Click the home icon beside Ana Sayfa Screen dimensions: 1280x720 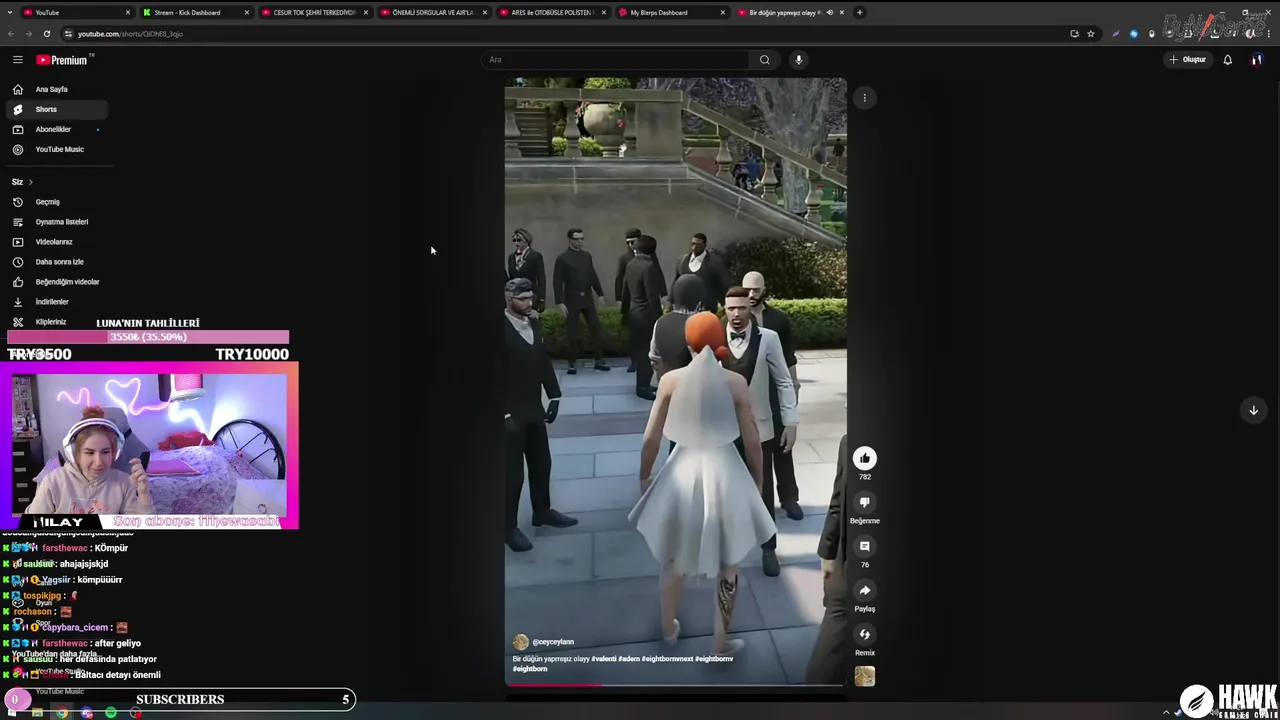coord(17,89)
